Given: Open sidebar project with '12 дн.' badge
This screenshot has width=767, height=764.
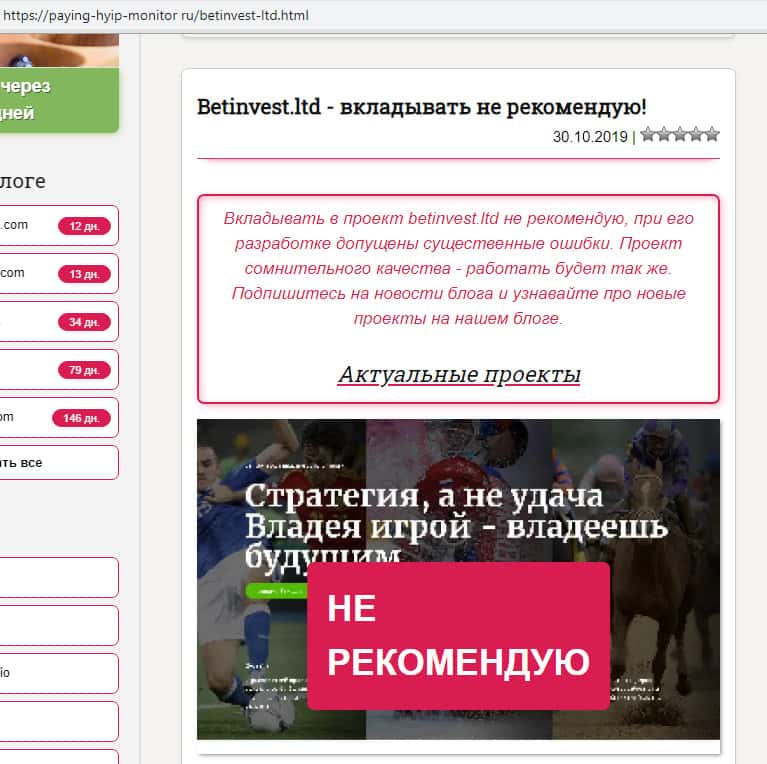Looking at the screenshot, I should 59,225.
